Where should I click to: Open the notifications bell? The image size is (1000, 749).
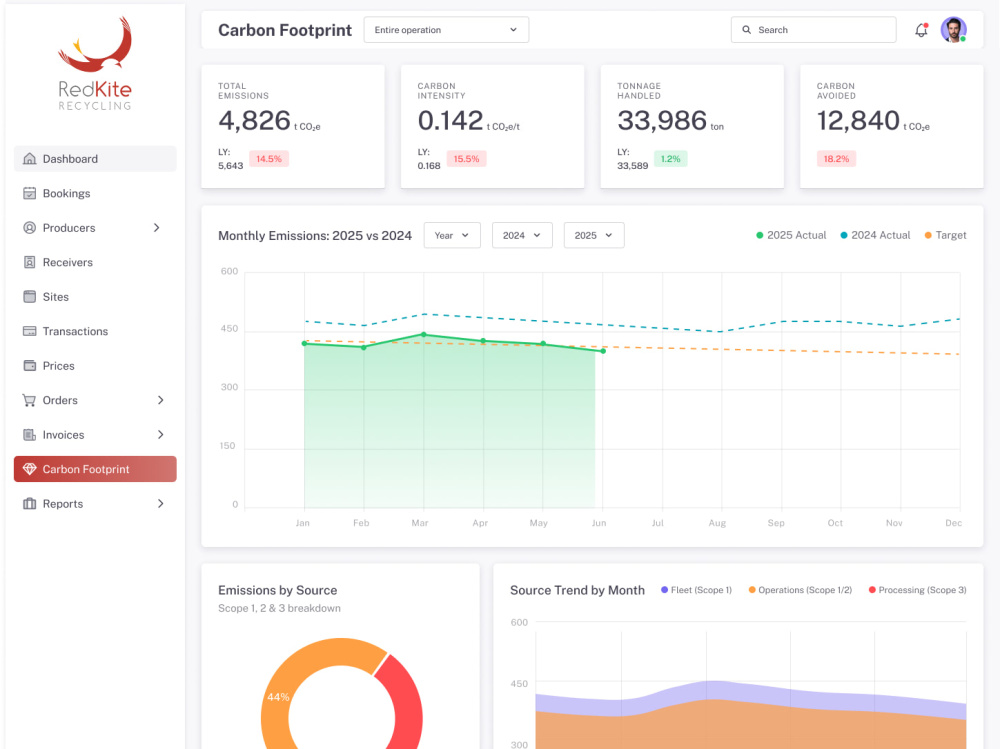[x=921, y=30]
